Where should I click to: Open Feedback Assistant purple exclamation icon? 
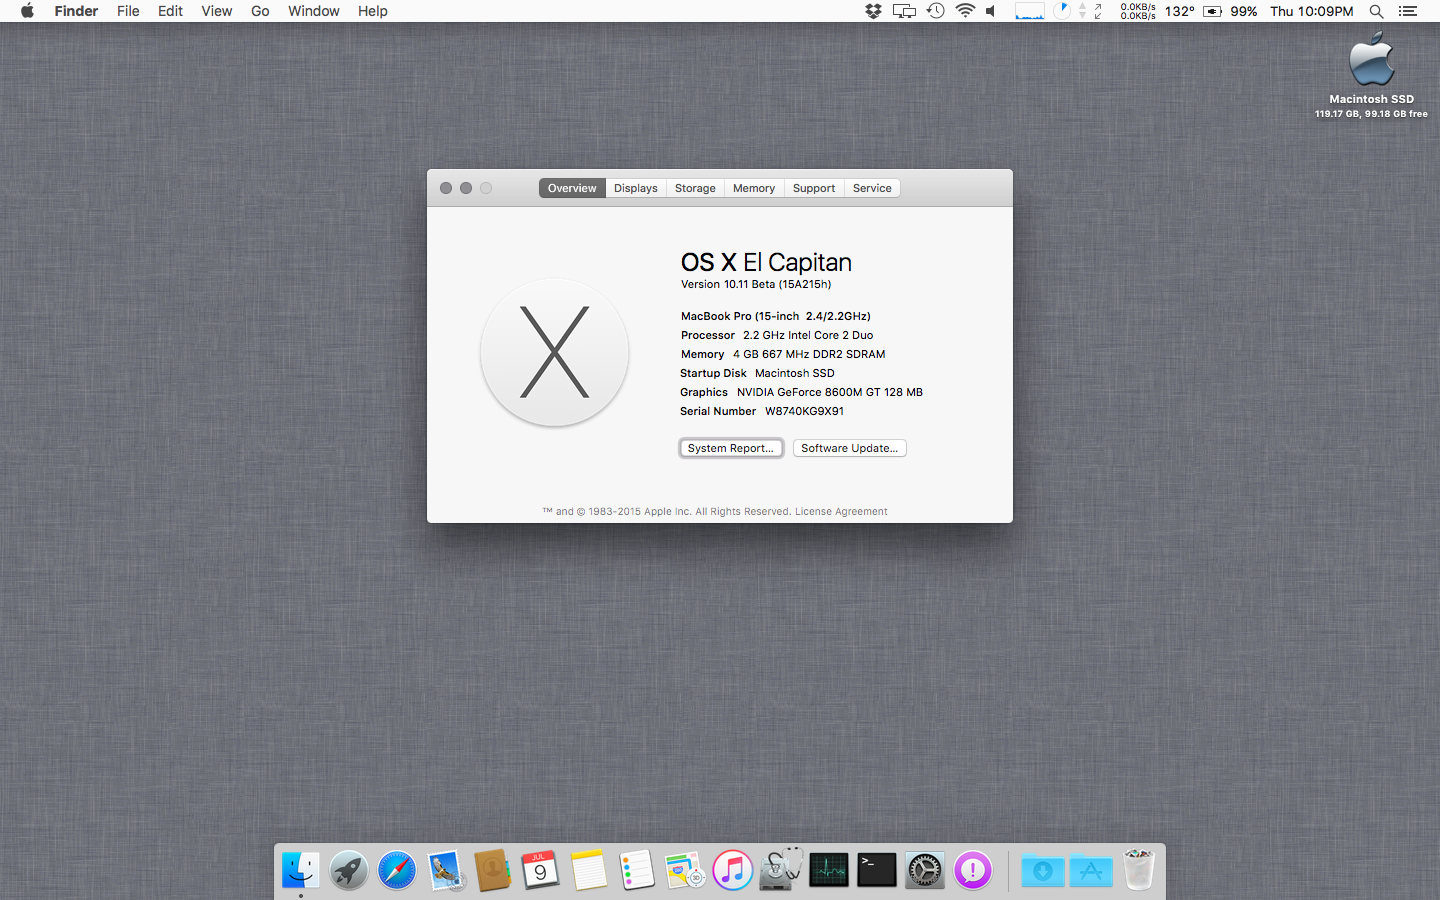(972, 870)
